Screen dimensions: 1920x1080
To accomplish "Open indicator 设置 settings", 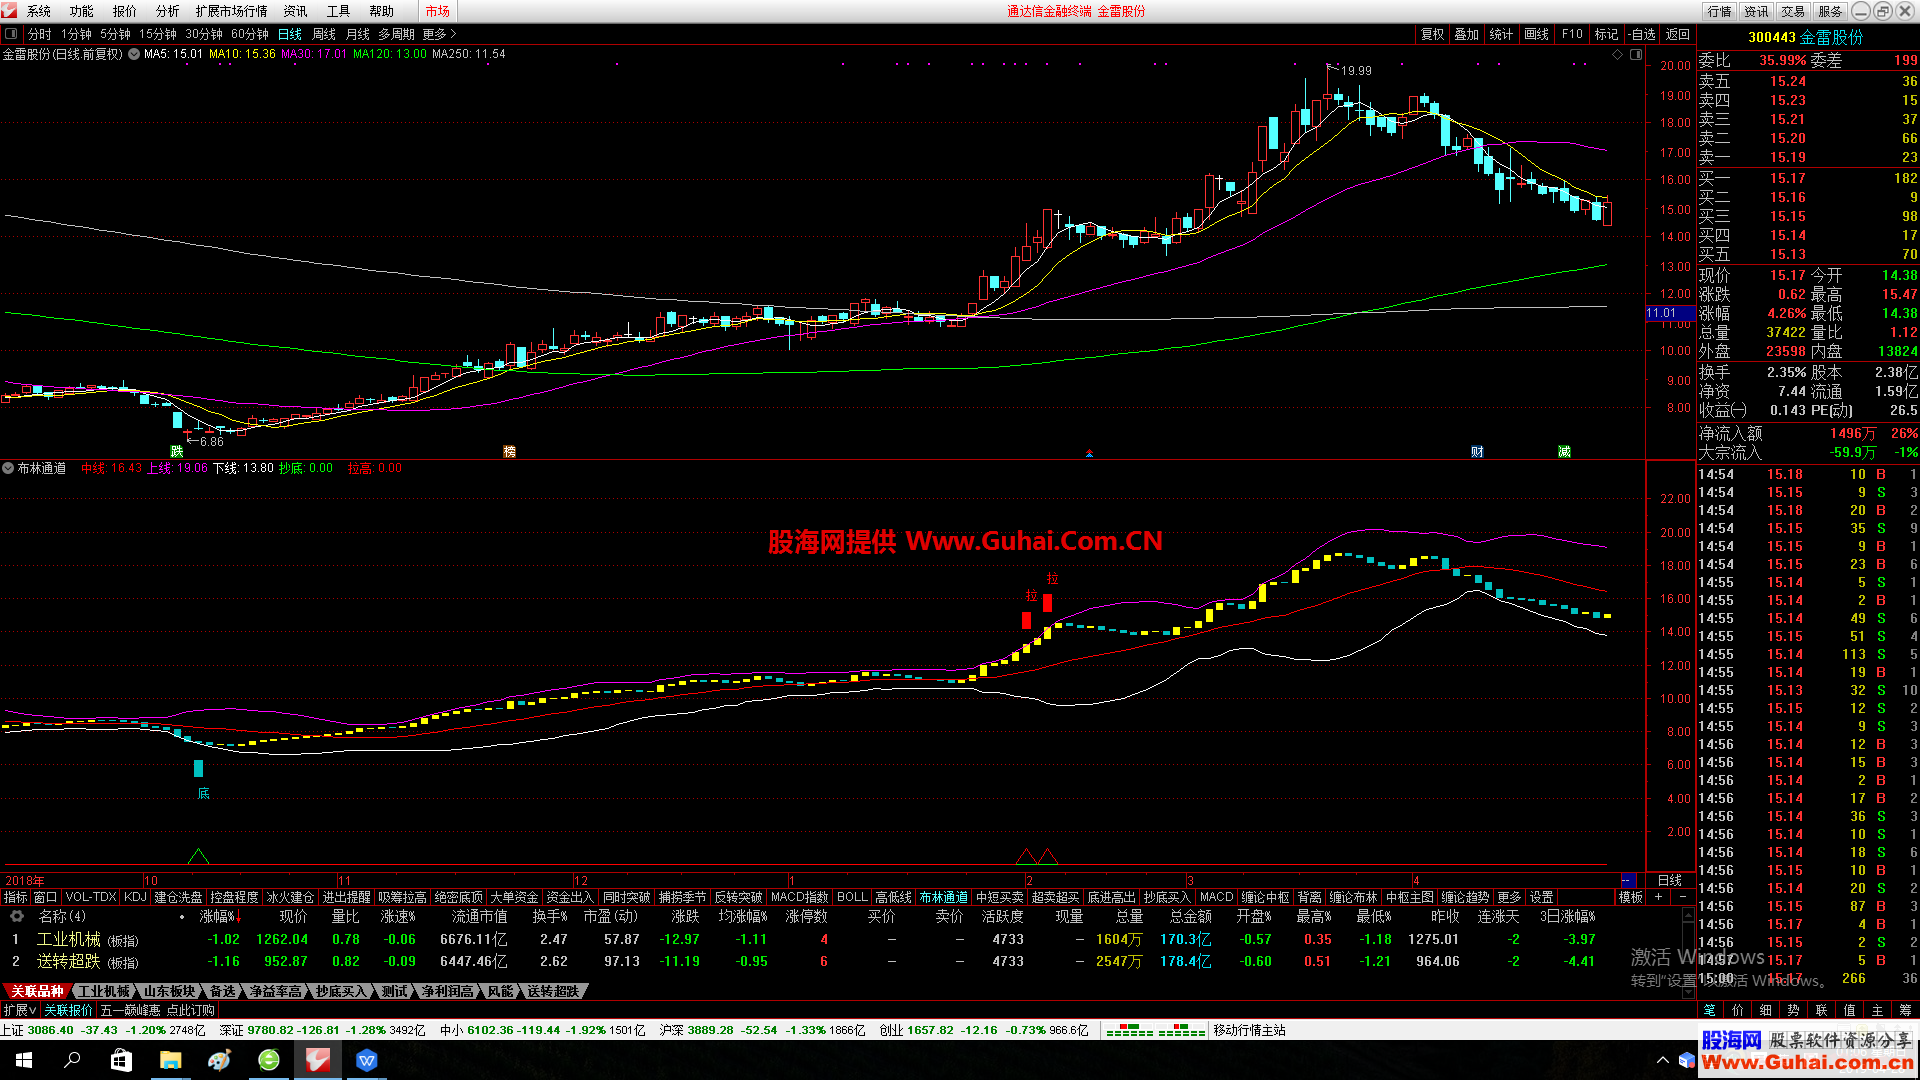I will tap(1542, 897).
